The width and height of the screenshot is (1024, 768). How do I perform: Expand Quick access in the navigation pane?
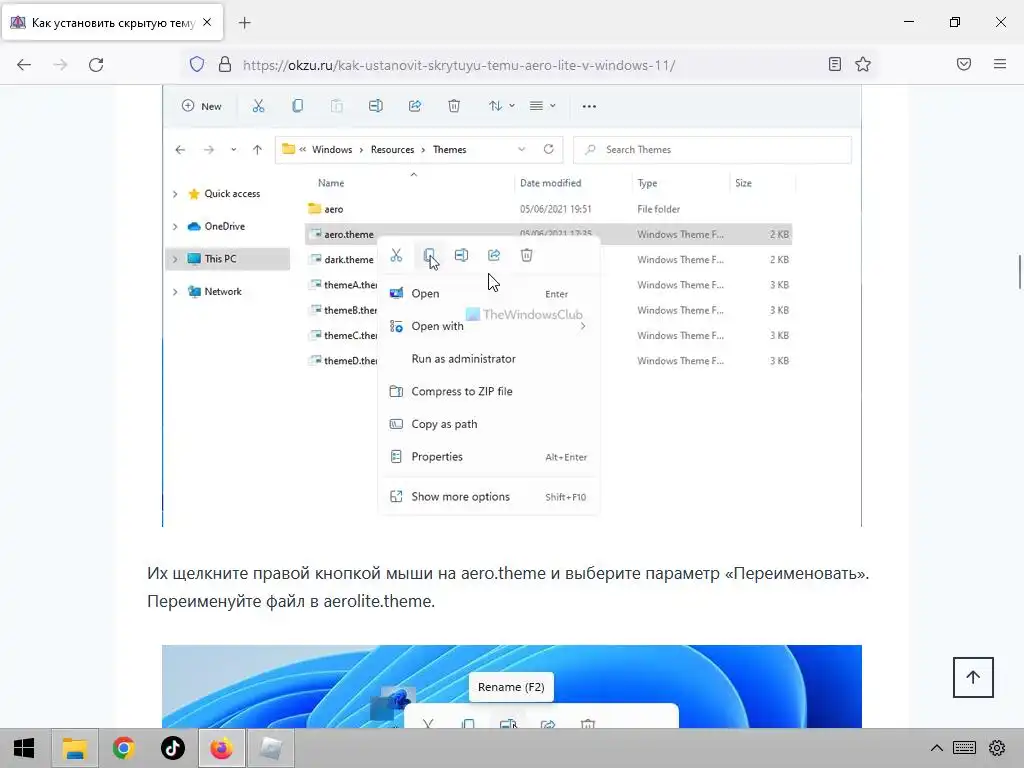[x=175, y=194]
